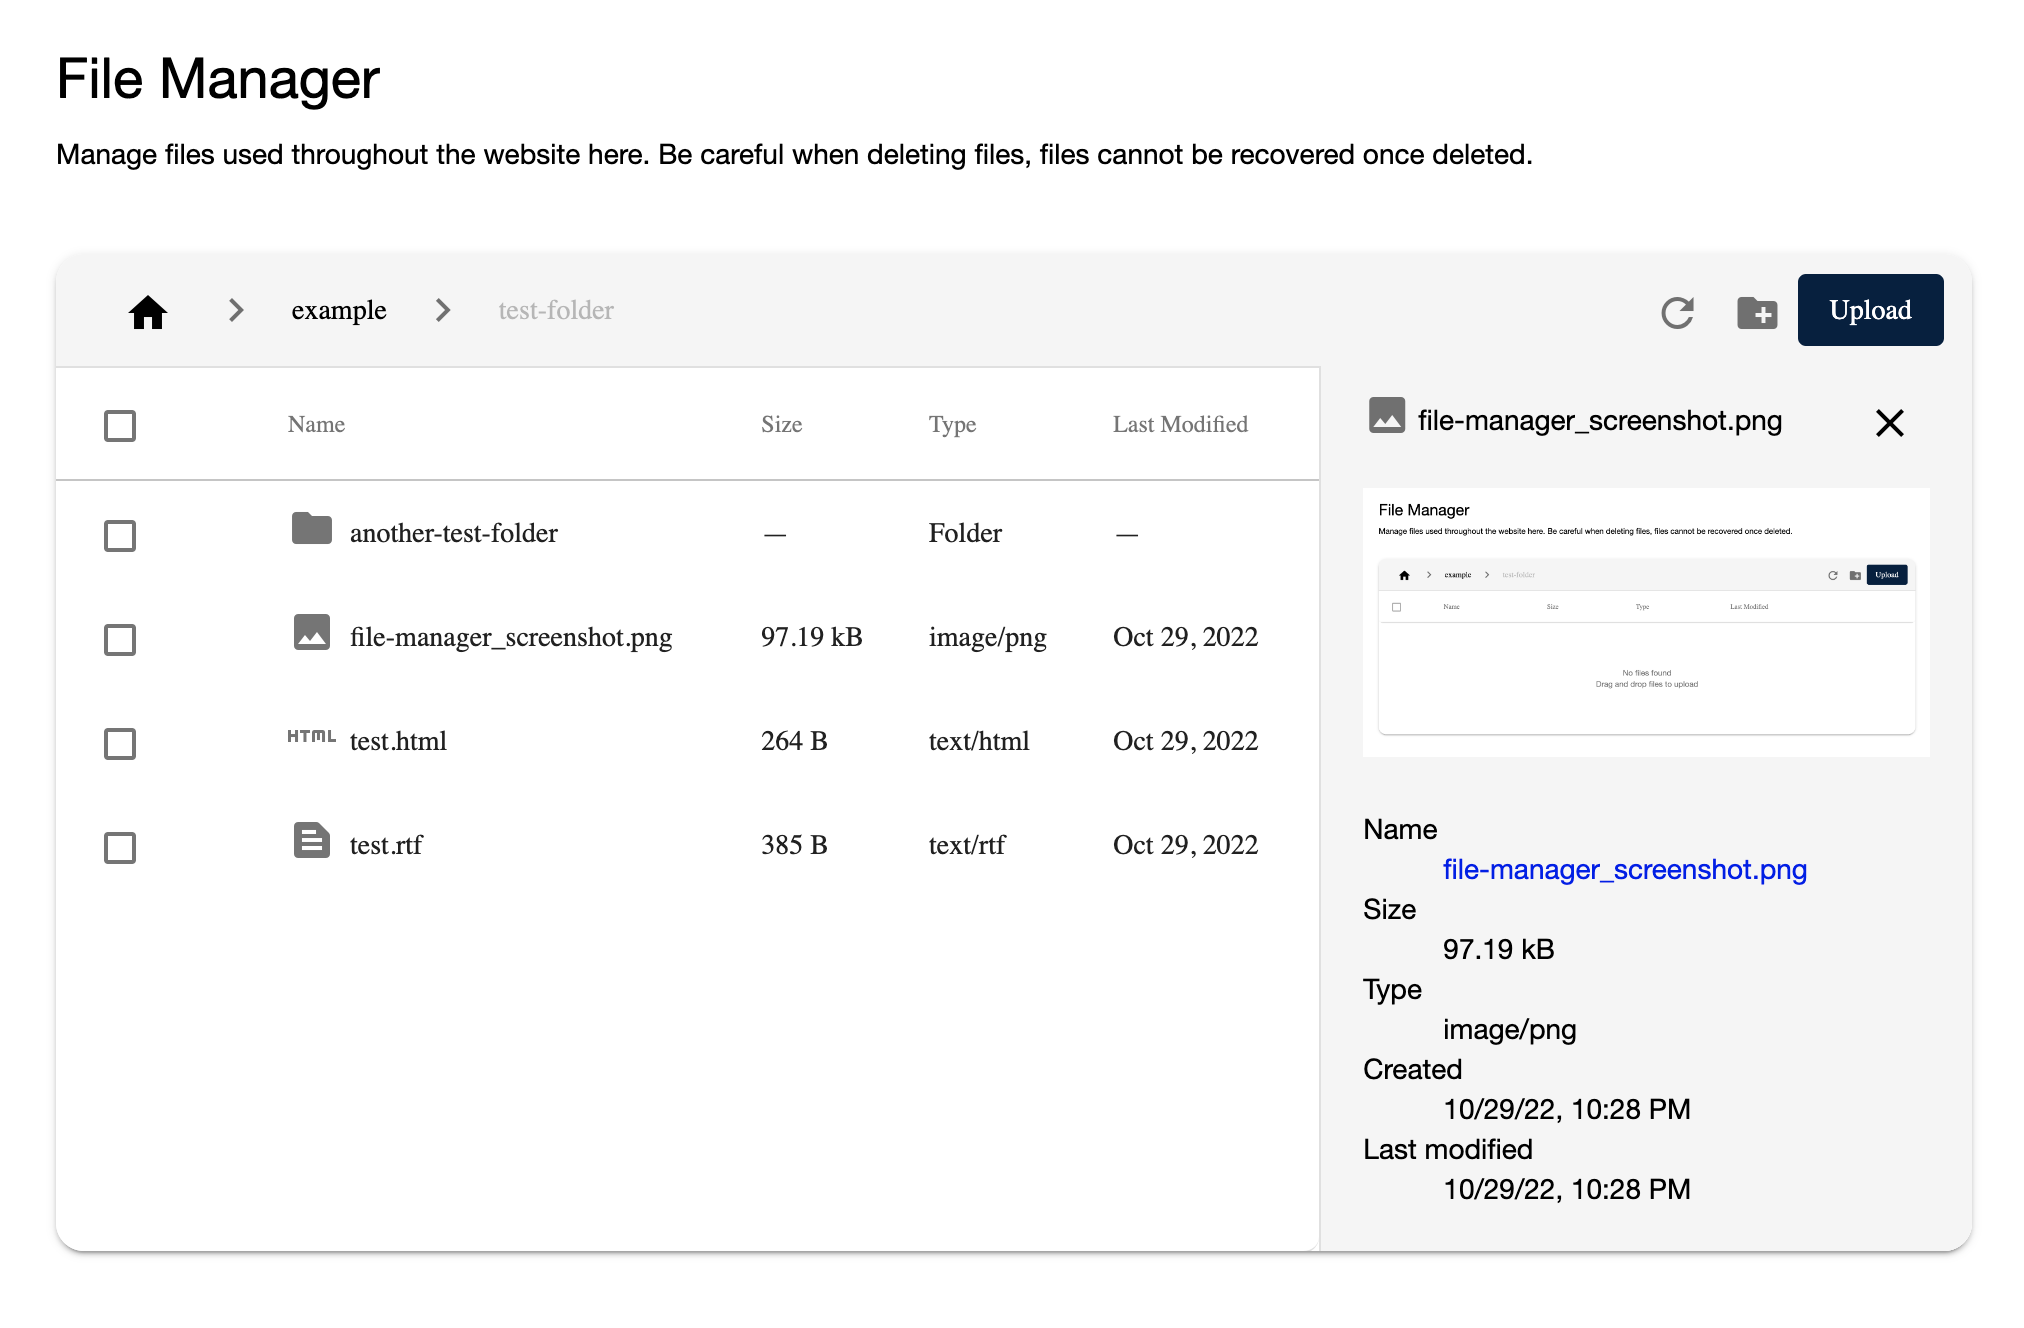Image resolution: width=2024 pixels, height=1328 pixels.
Task: Select the test-folder breadcrumb
Action: coord(556,310)
